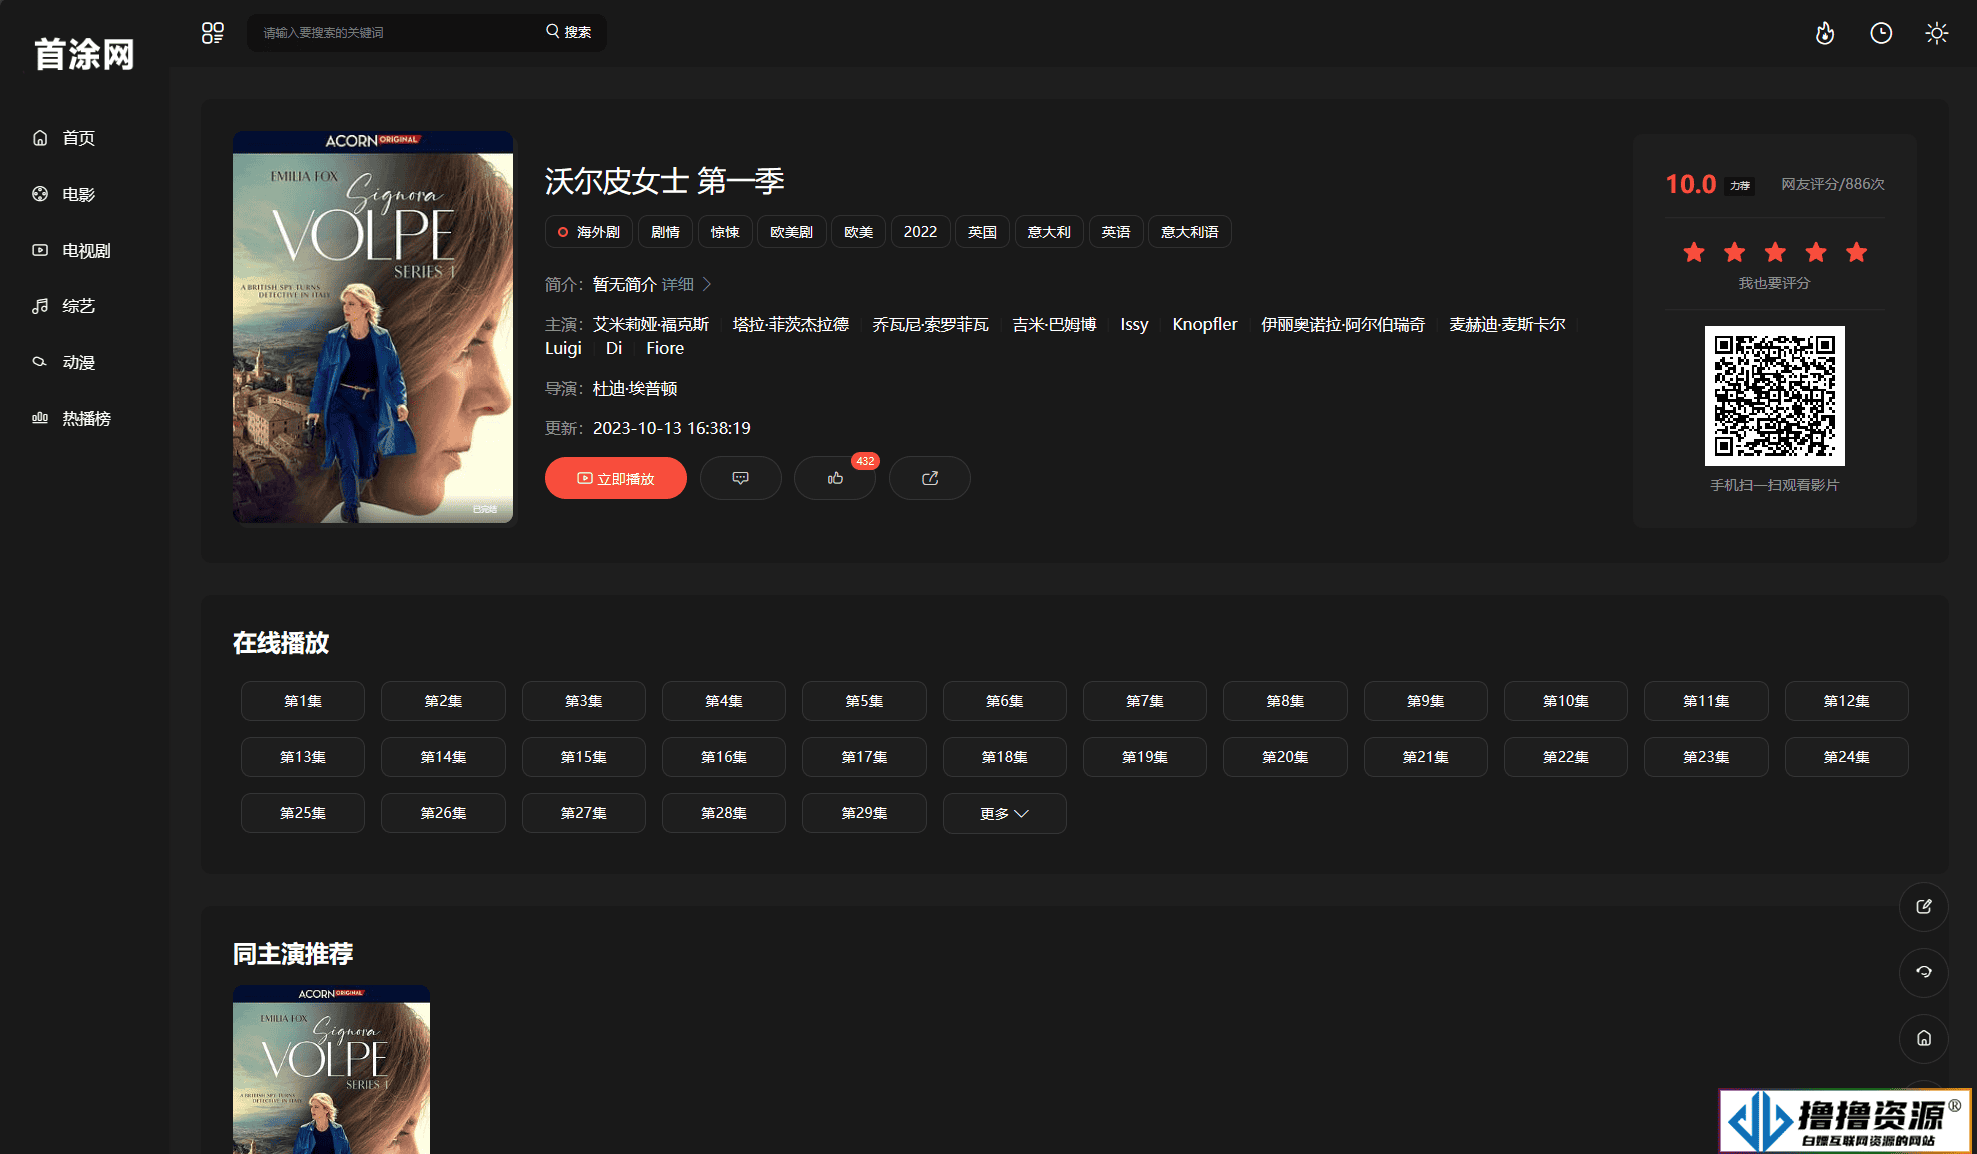The width and height of the screenshot is (1977, 1154).
Task: Click the floating edit/feedback icon
Action: pos(1924,907)
